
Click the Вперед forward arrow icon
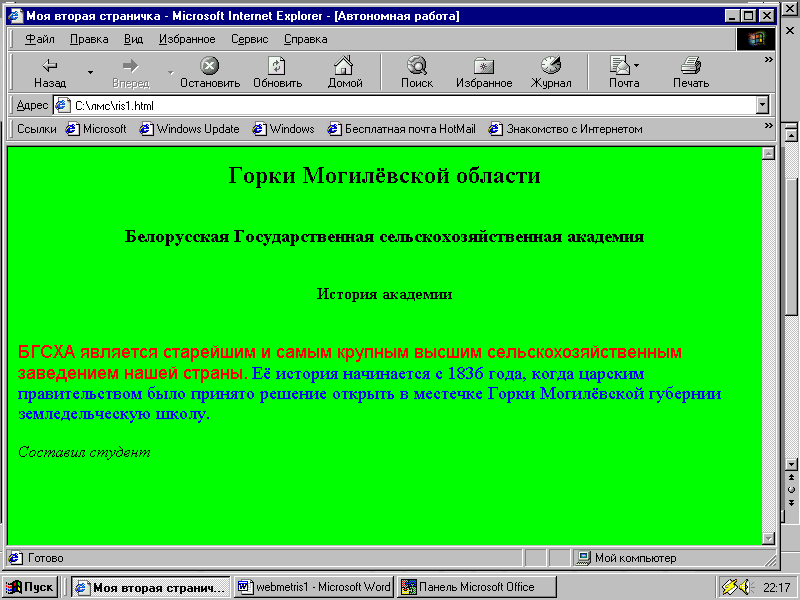coord(131,66)
